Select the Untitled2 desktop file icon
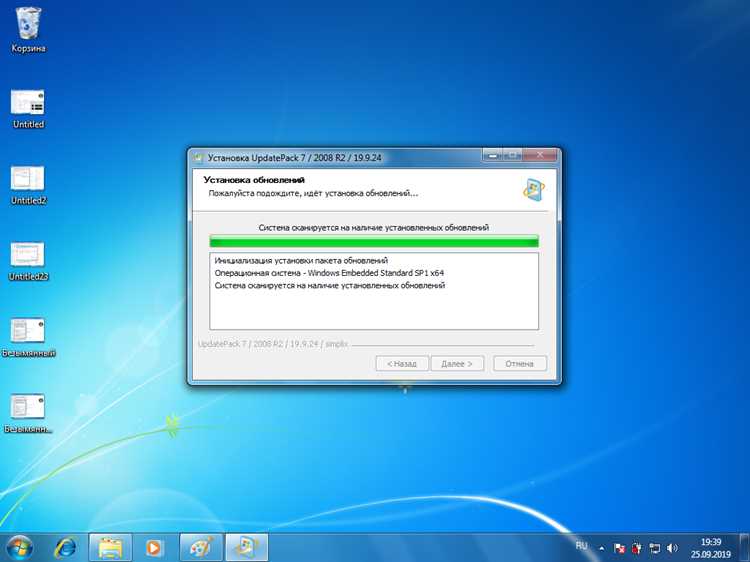 [28, 186]
